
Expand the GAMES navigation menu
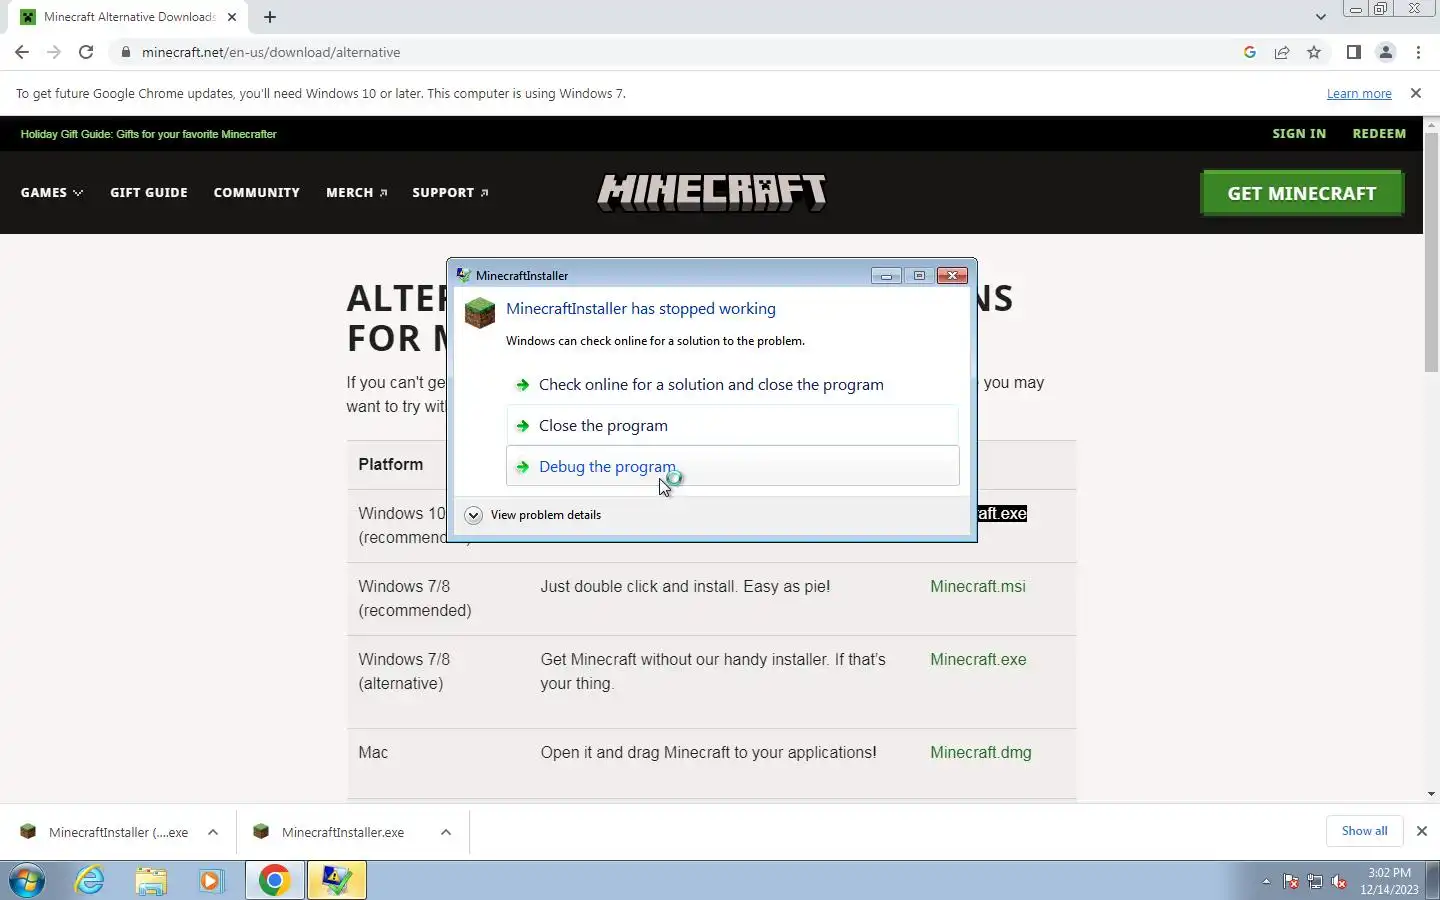(52, 192)
